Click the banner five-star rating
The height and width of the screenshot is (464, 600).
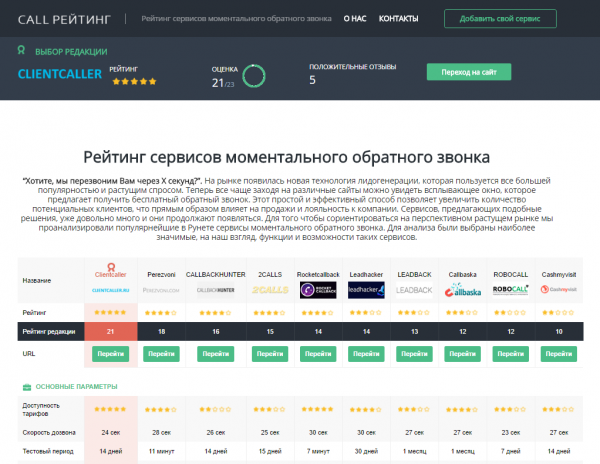tap(134, 81)
